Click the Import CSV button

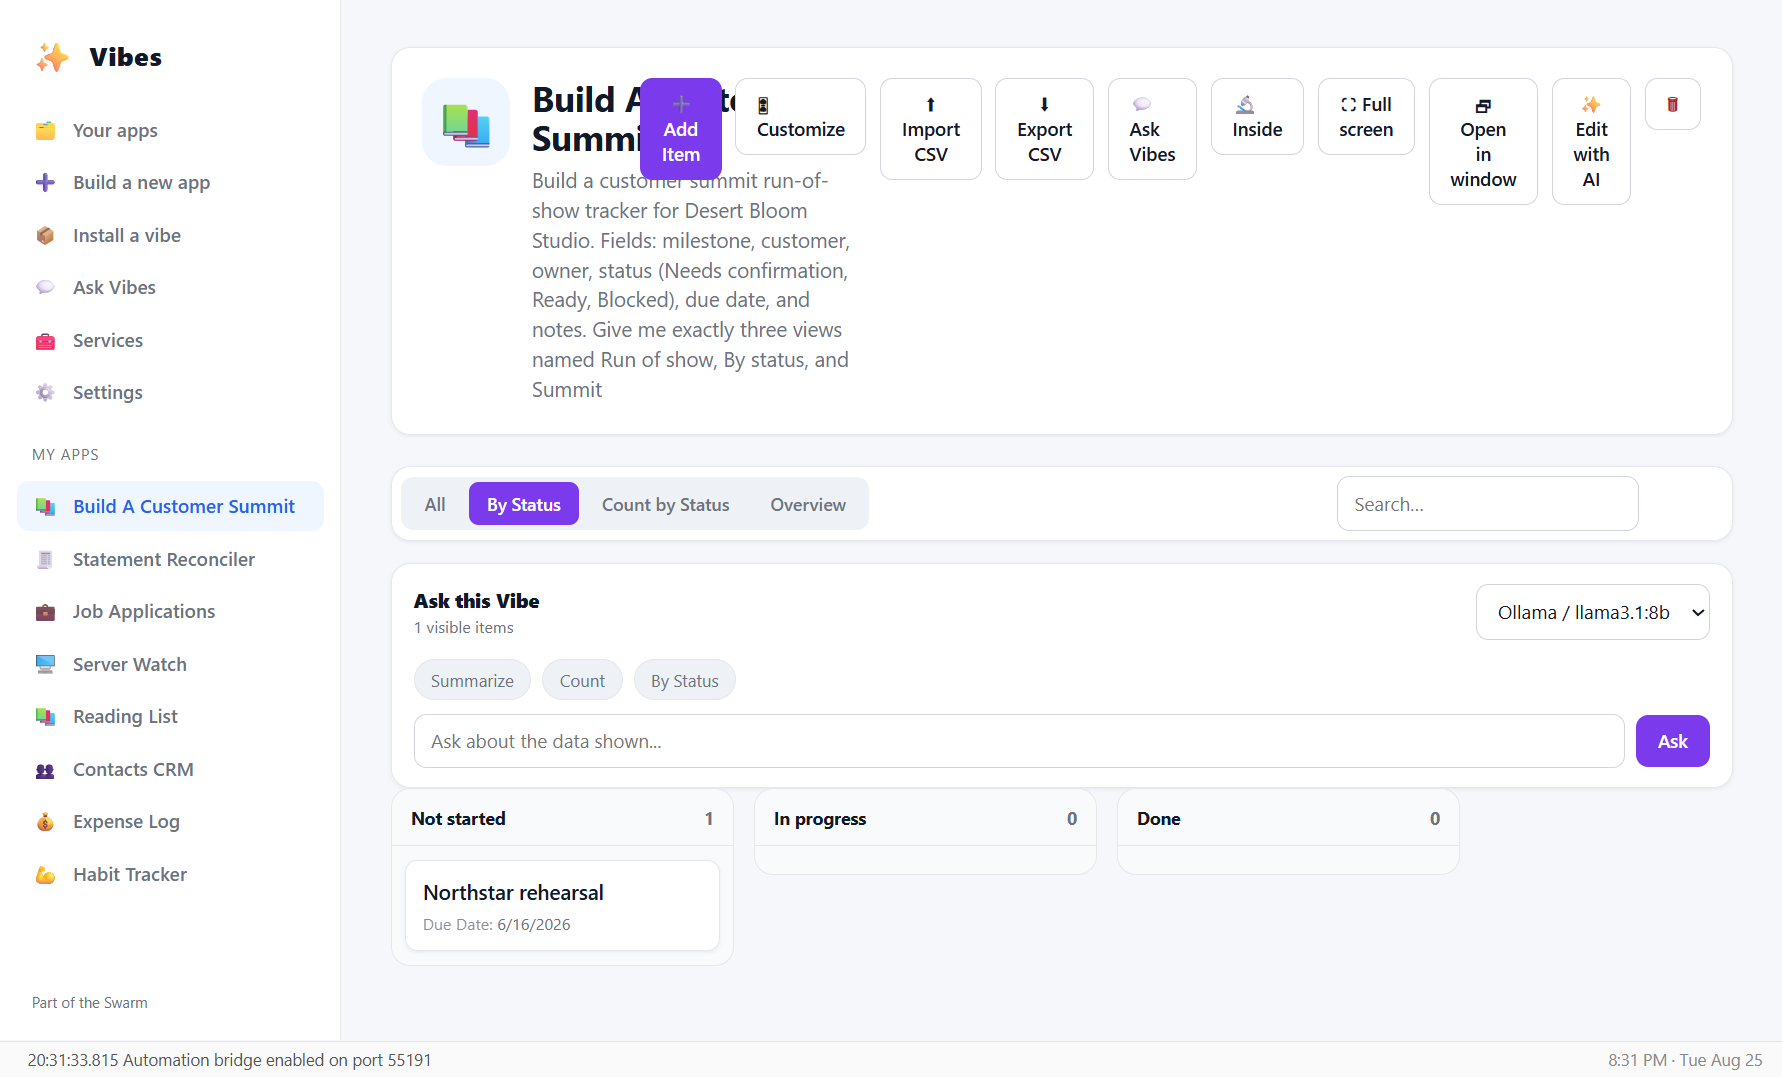point(931,129)
